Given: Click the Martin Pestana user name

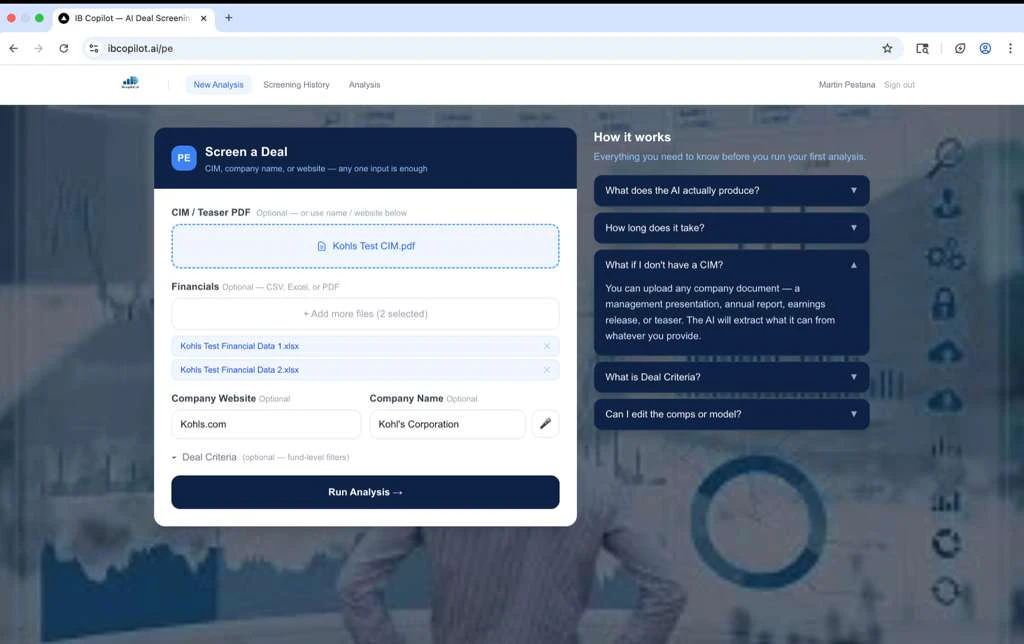Looking at the screenshot, I should [846, 85].
